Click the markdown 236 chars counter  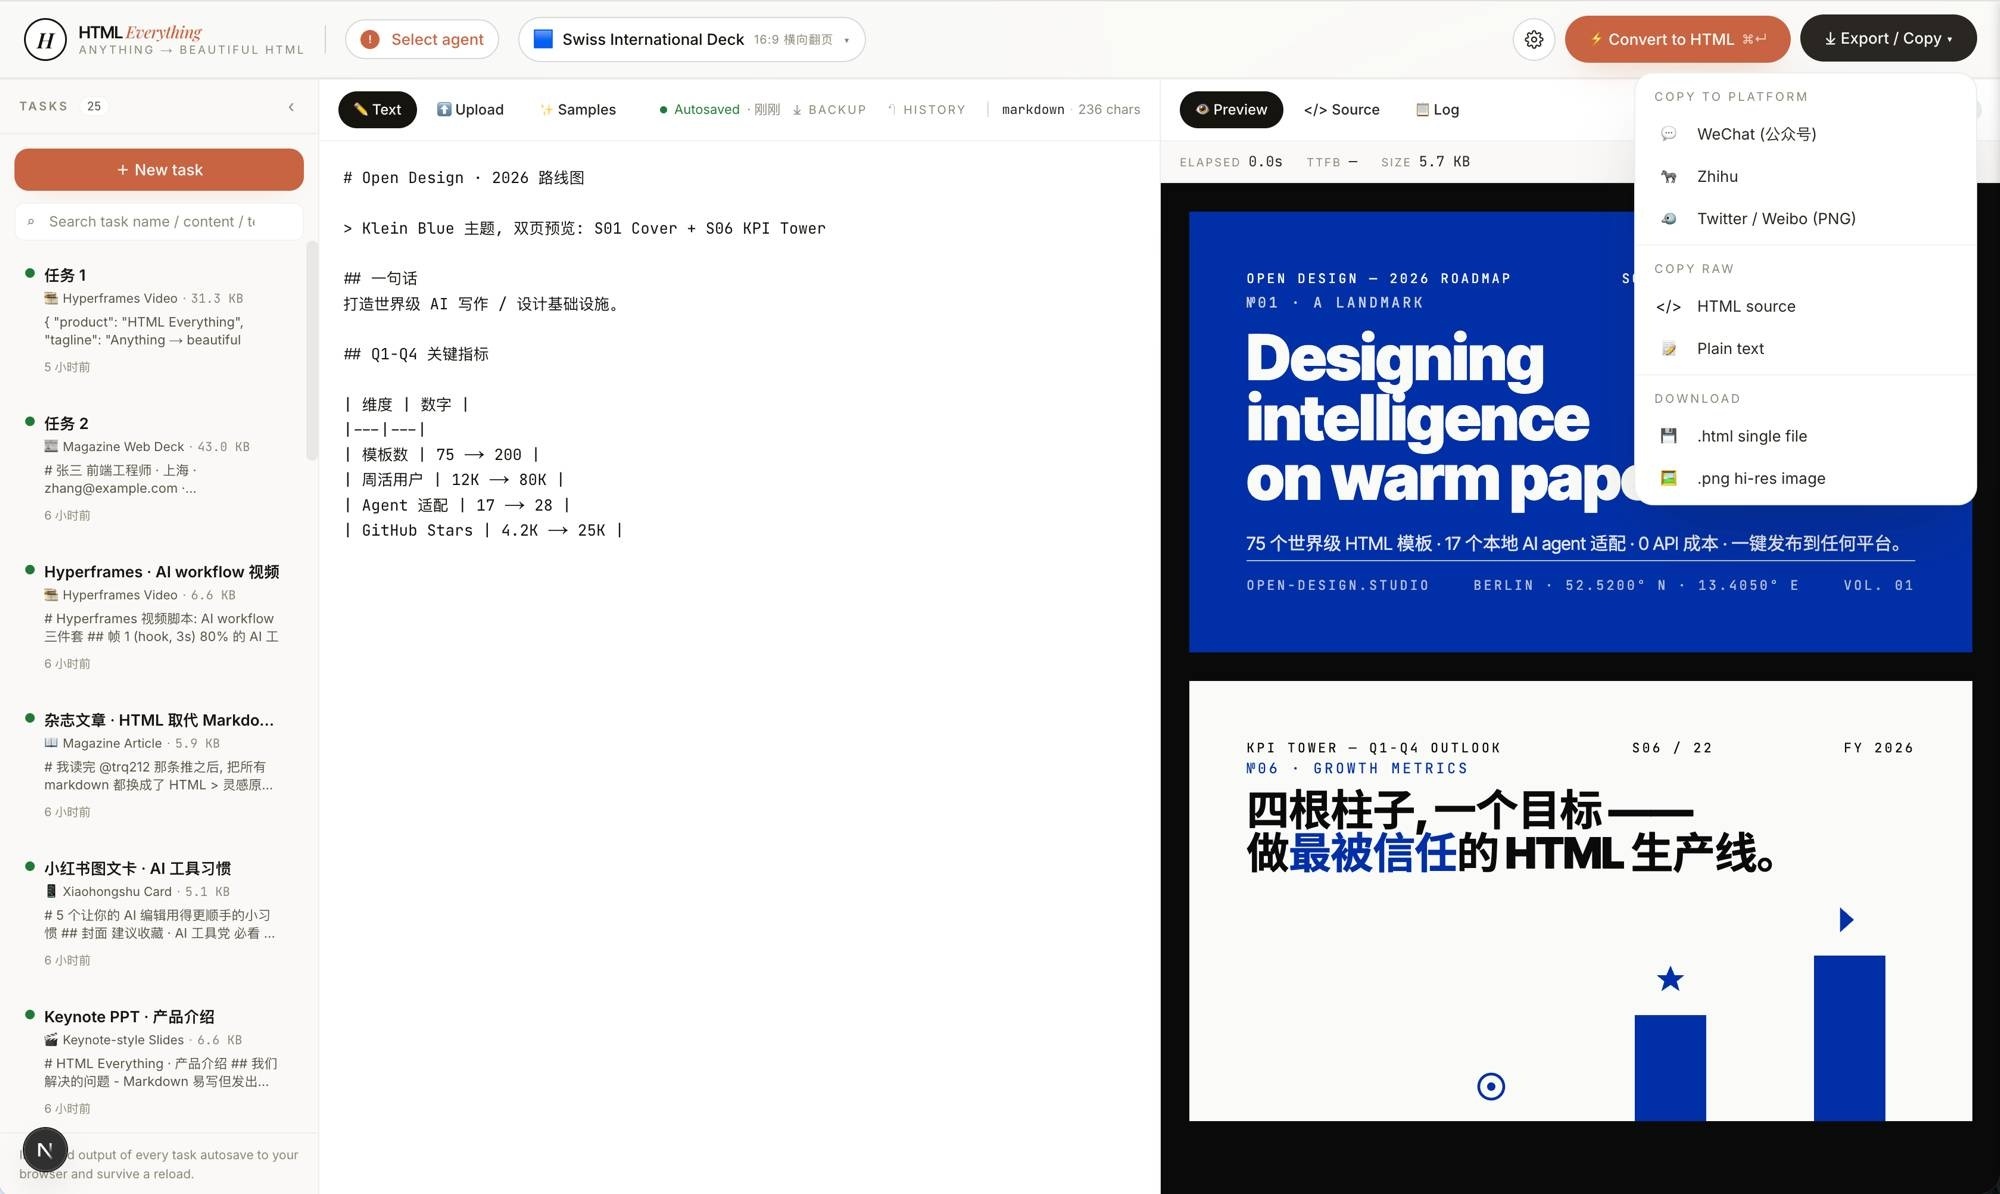[1070, 109]
